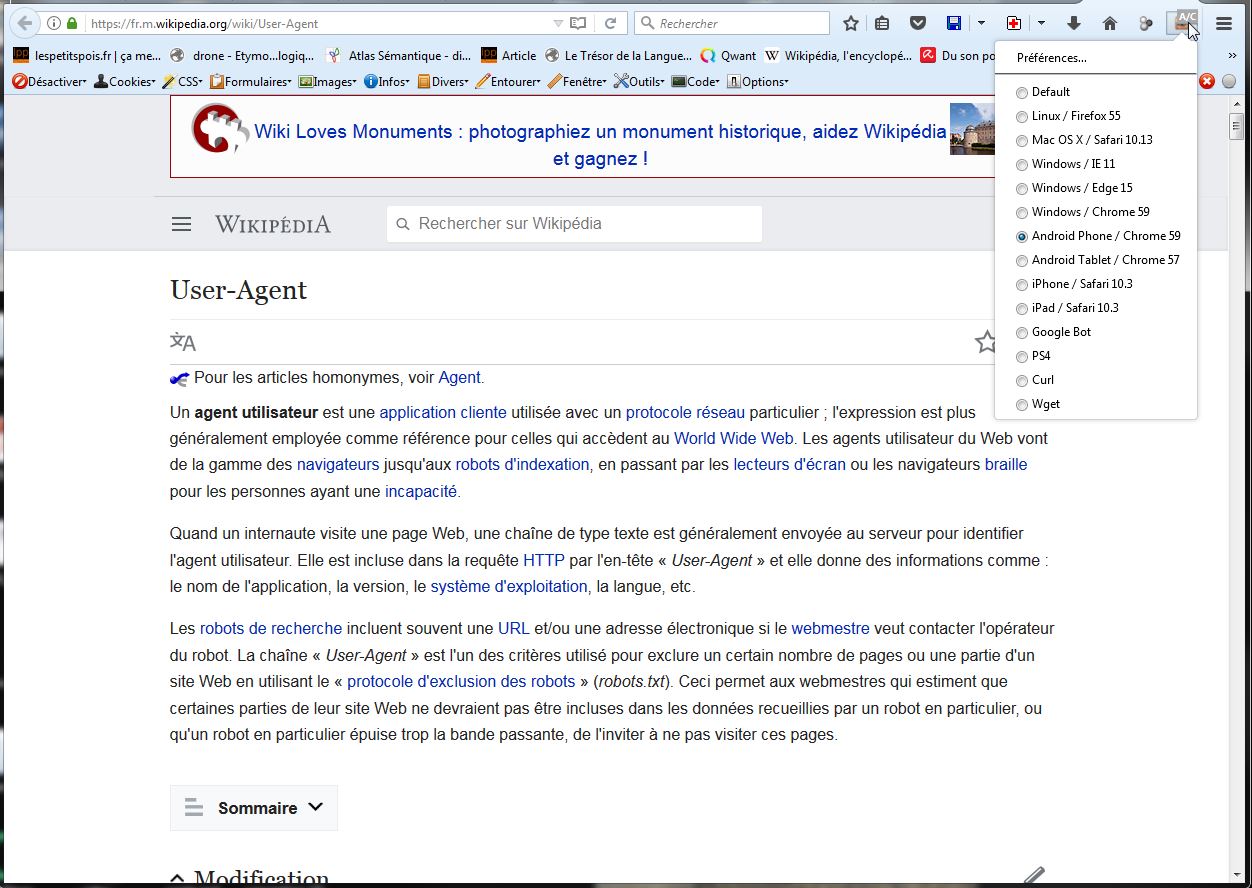Select Windows / Chrome 59 user agent
The image size is (1252, 888).
1082,212
